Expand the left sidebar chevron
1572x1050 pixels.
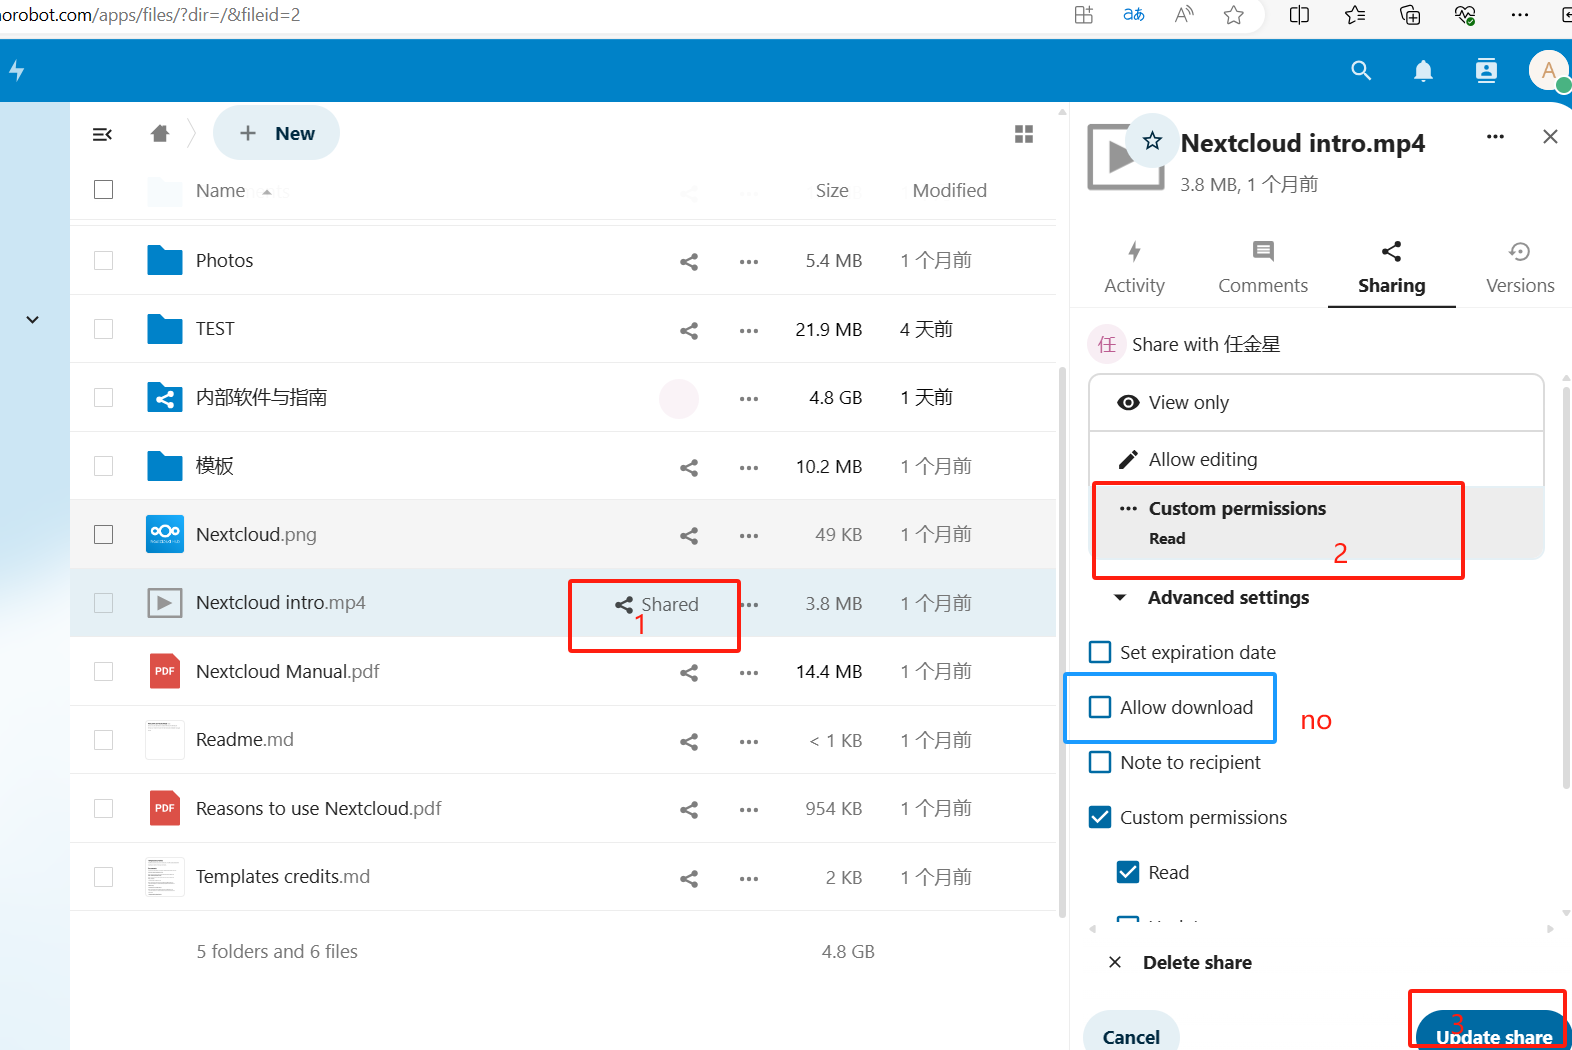tap(32, 320)
